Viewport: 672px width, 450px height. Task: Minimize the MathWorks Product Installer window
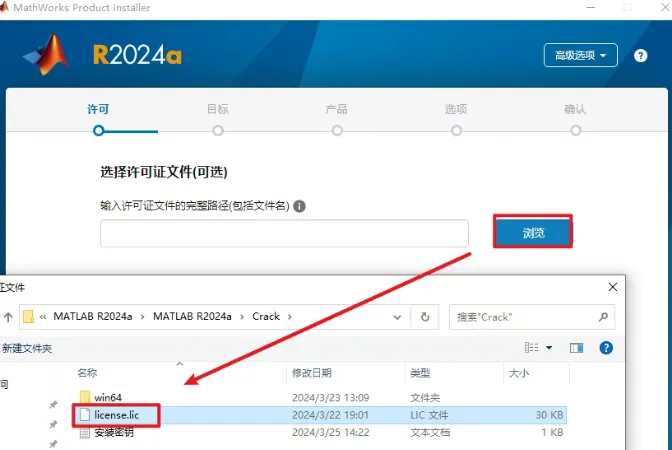point(591,7)
